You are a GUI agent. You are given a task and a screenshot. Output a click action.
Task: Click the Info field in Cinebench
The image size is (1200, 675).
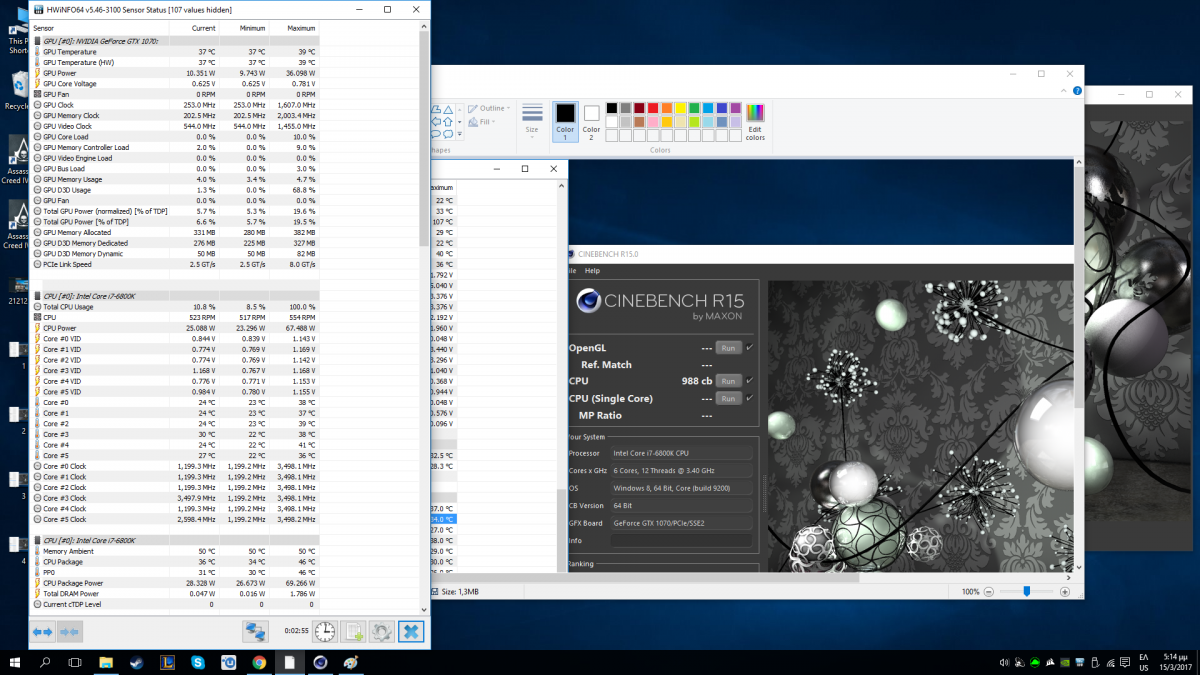click(682, 541)
